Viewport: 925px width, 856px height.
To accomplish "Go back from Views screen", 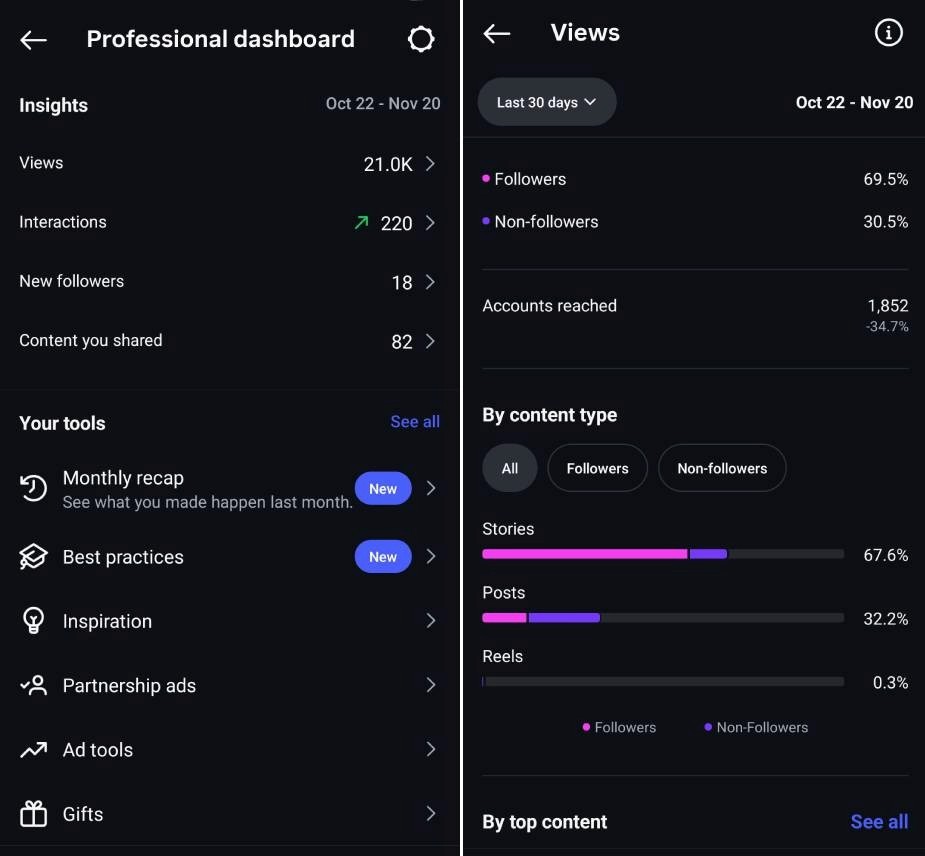I will pyautogui.click(x=496, y=33).
